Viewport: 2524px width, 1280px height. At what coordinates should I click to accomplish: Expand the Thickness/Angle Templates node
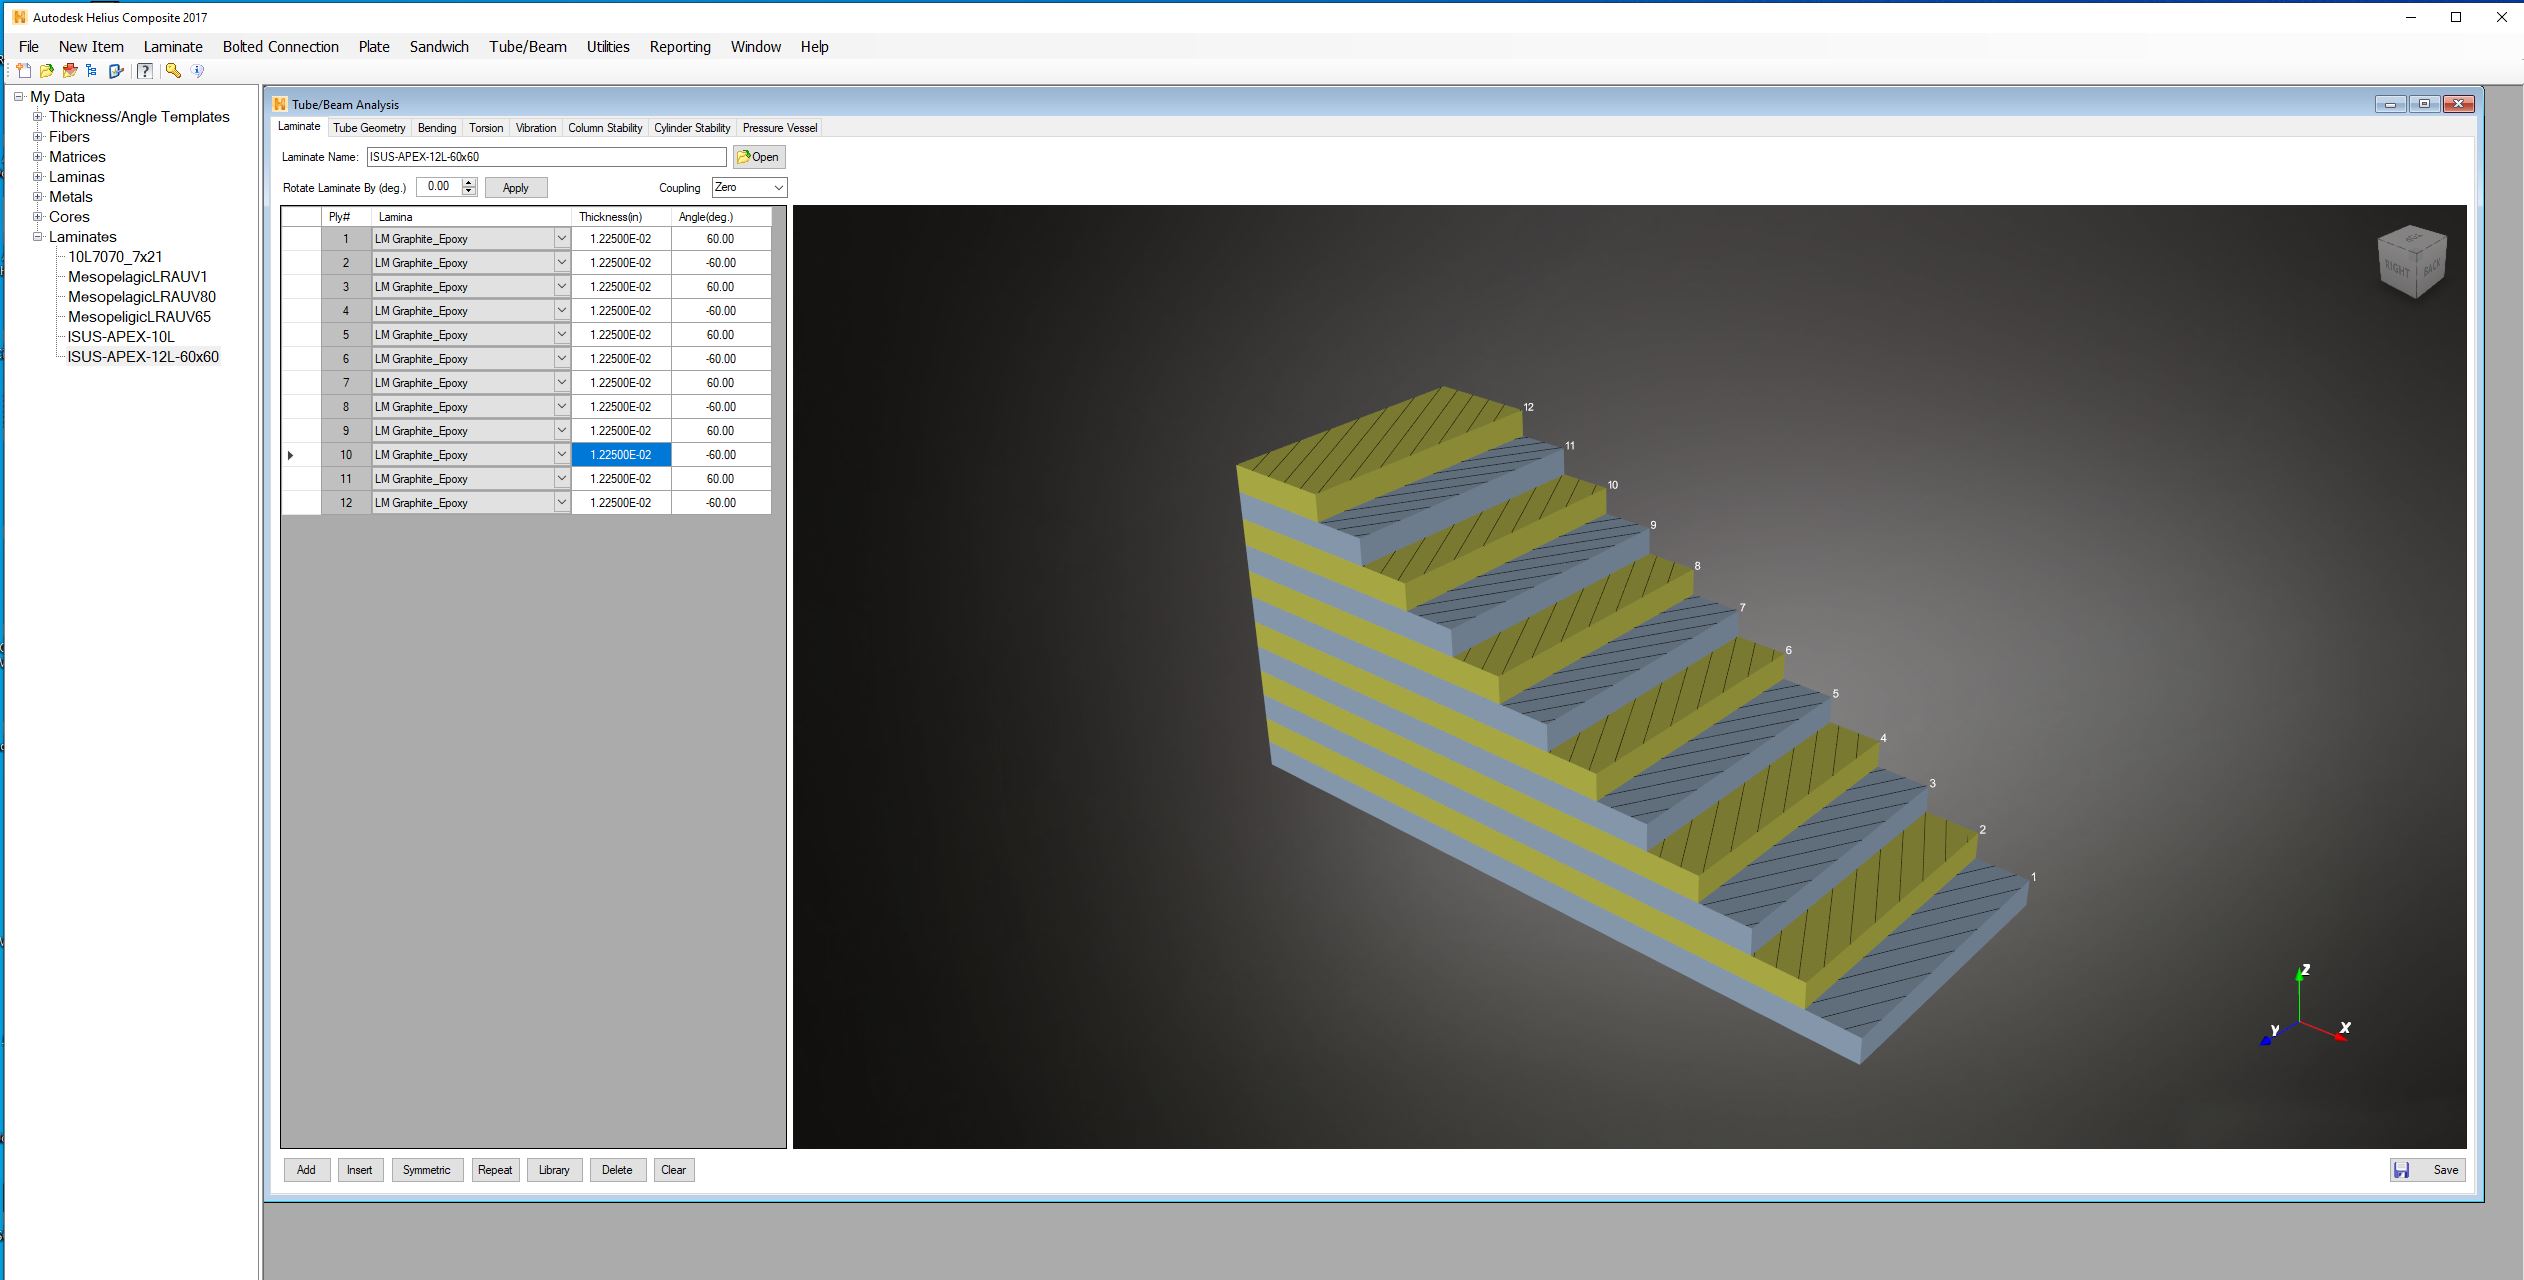coord(38,117)
